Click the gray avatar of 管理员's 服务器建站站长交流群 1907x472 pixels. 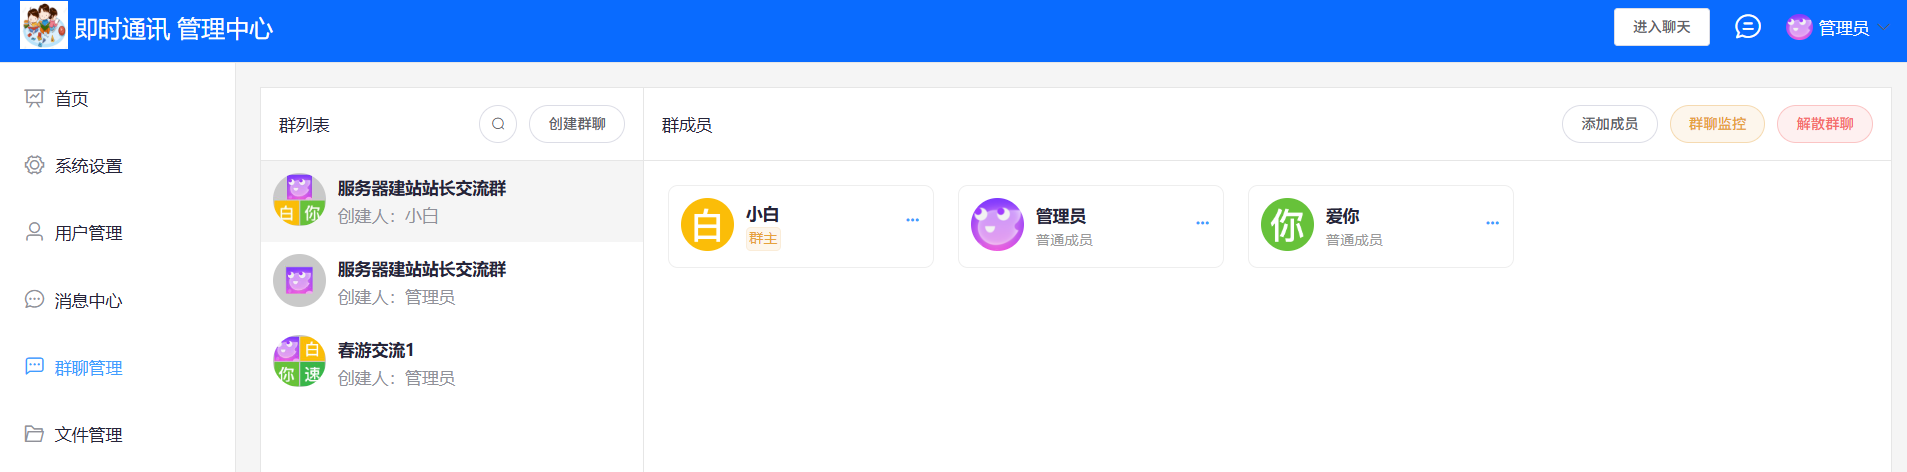[x=299, y=281]
